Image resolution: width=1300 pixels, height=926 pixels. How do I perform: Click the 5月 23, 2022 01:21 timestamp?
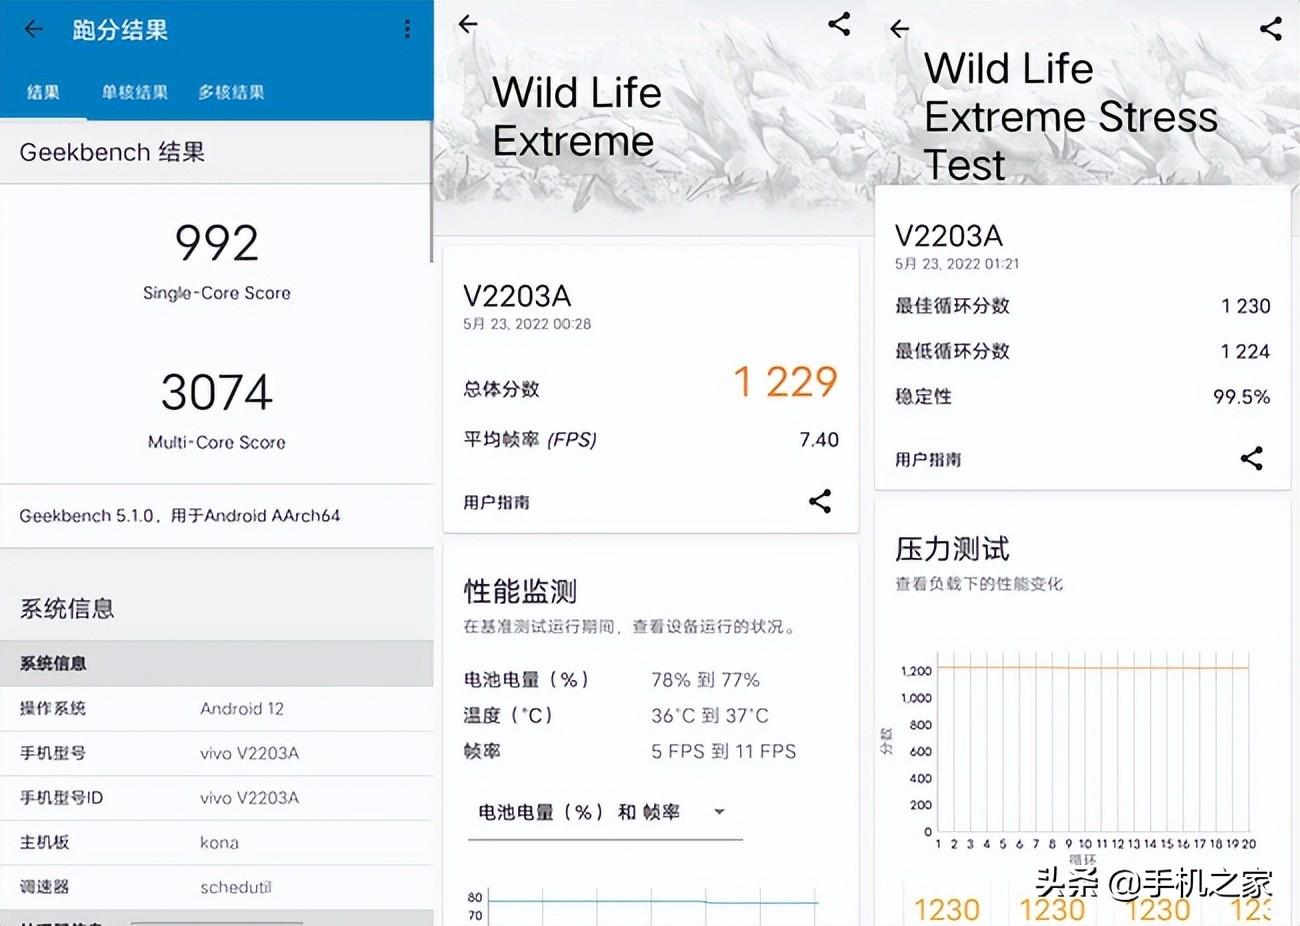tap(957, 264)
